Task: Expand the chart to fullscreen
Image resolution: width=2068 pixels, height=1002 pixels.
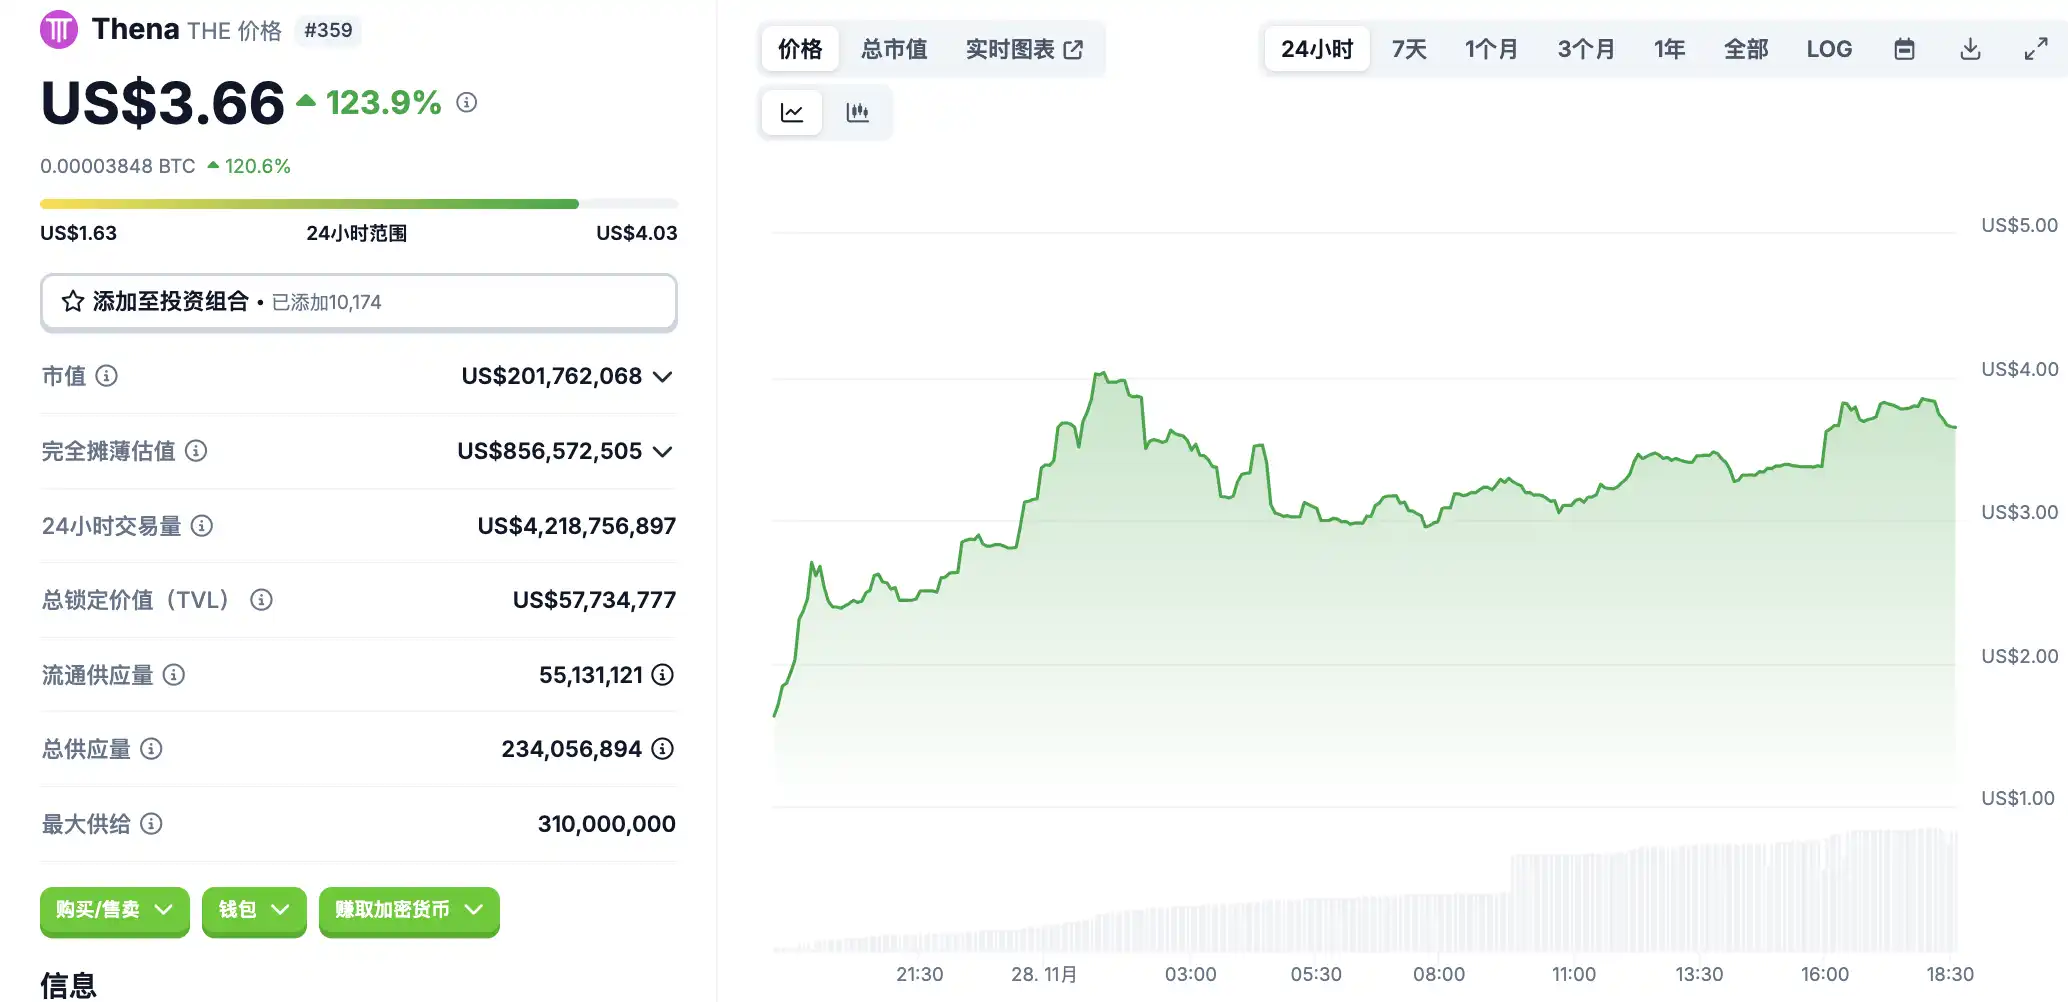Action: [x=2036, y=49]
